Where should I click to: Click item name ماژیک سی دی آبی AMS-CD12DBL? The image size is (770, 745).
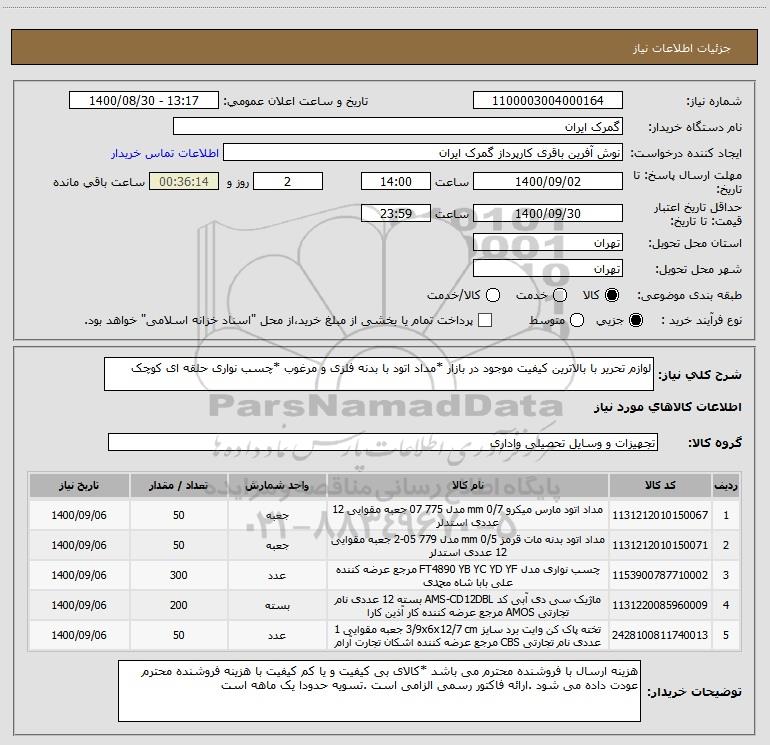click(468, 606)
